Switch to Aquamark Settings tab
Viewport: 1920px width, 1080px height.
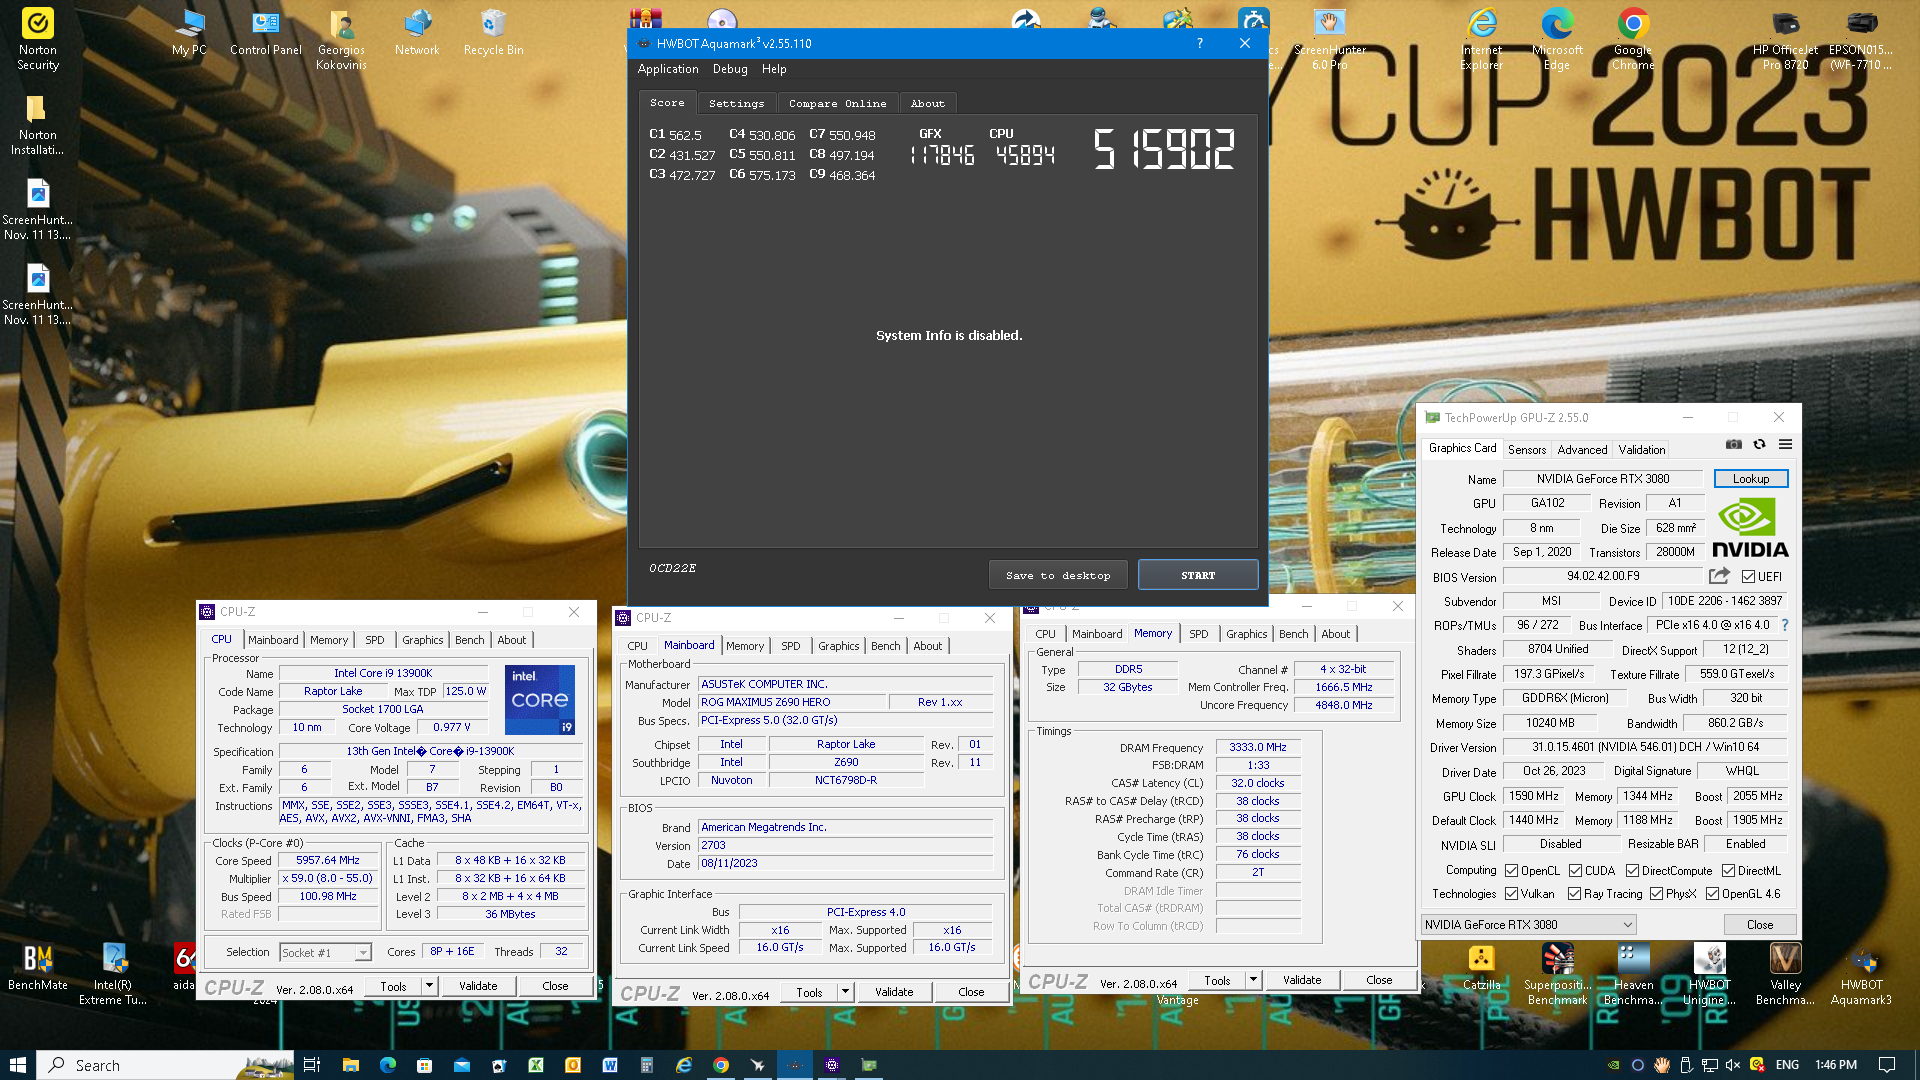pyautogui.click(x=736, y=103)
